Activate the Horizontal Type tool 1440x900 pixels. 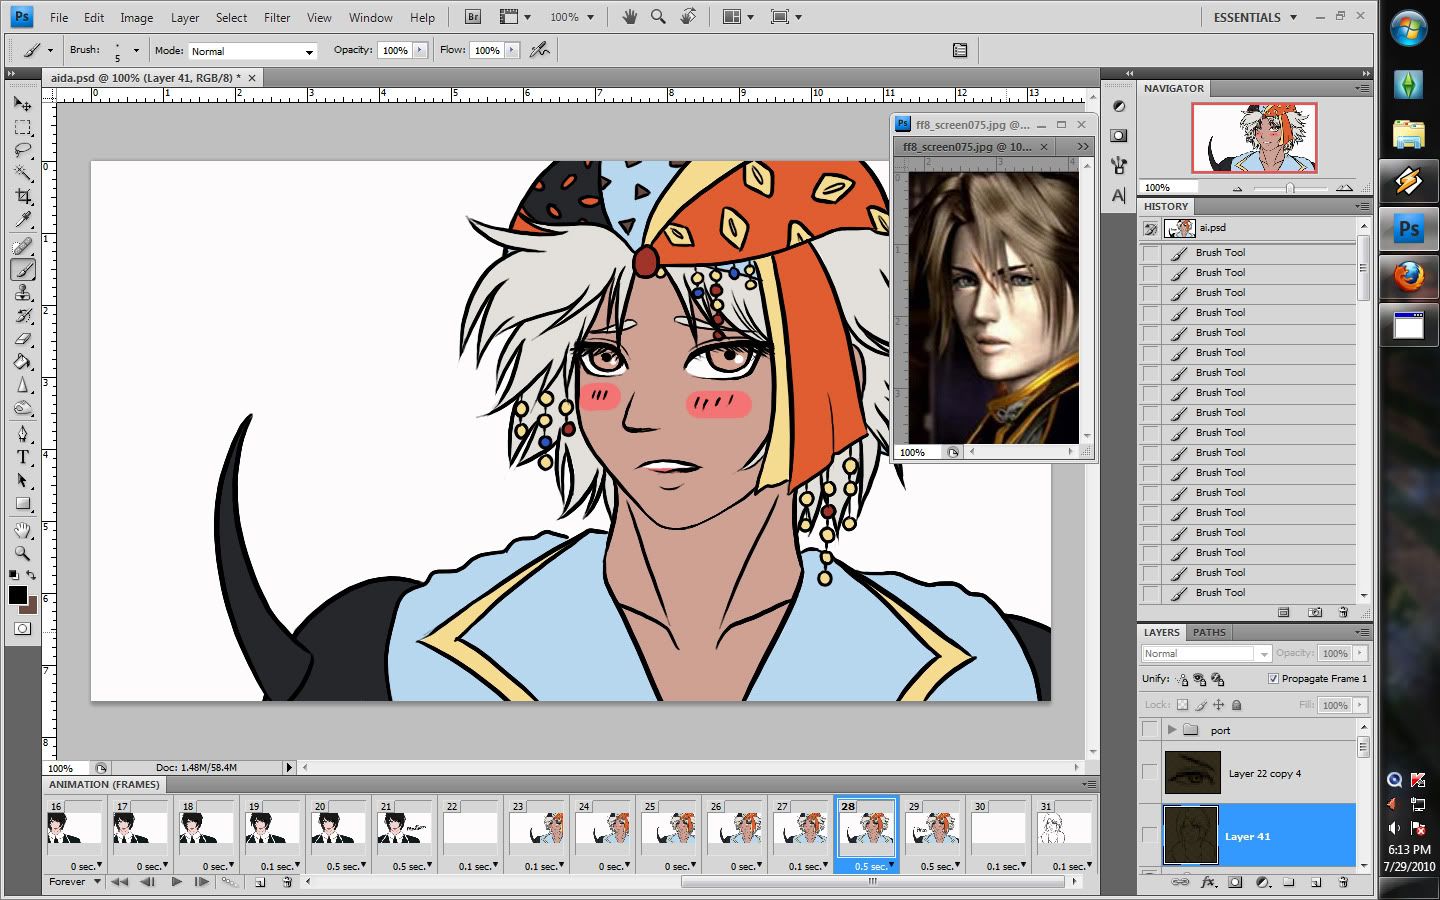click(x=22, y=457)
